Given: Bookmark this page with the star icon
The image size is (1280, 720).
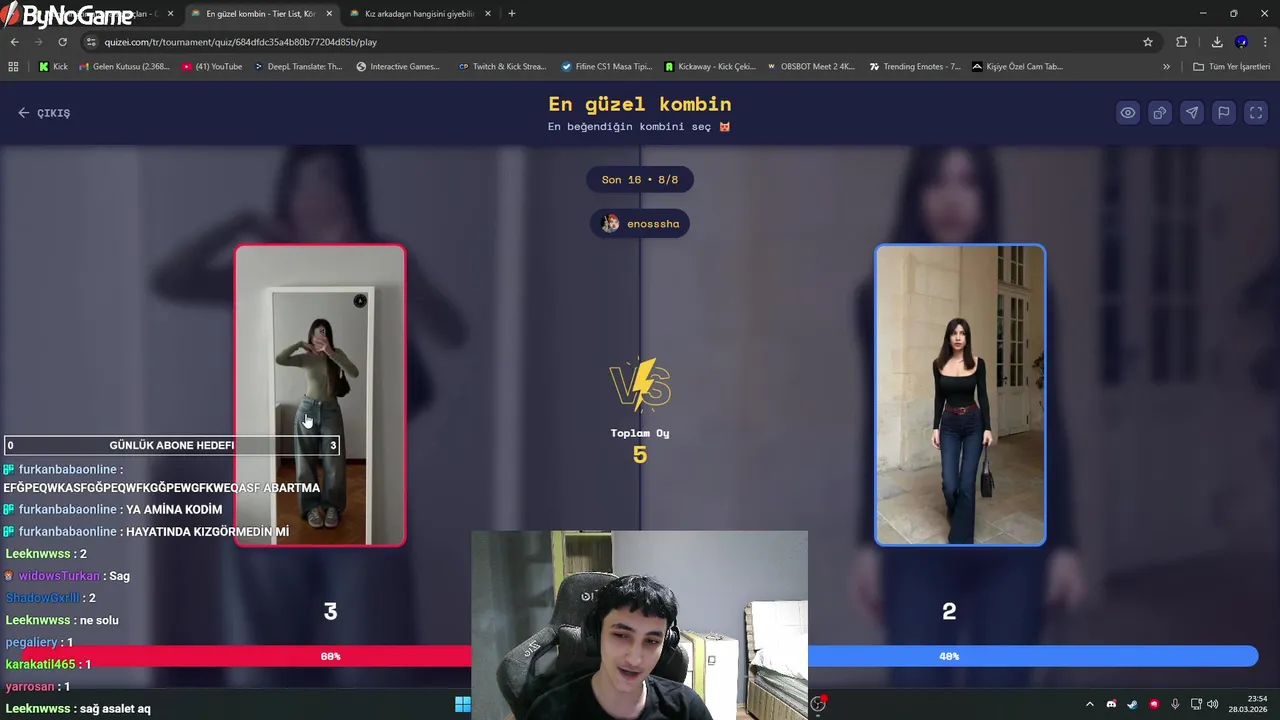Looking at the screenshot, I should point(1148,42).
